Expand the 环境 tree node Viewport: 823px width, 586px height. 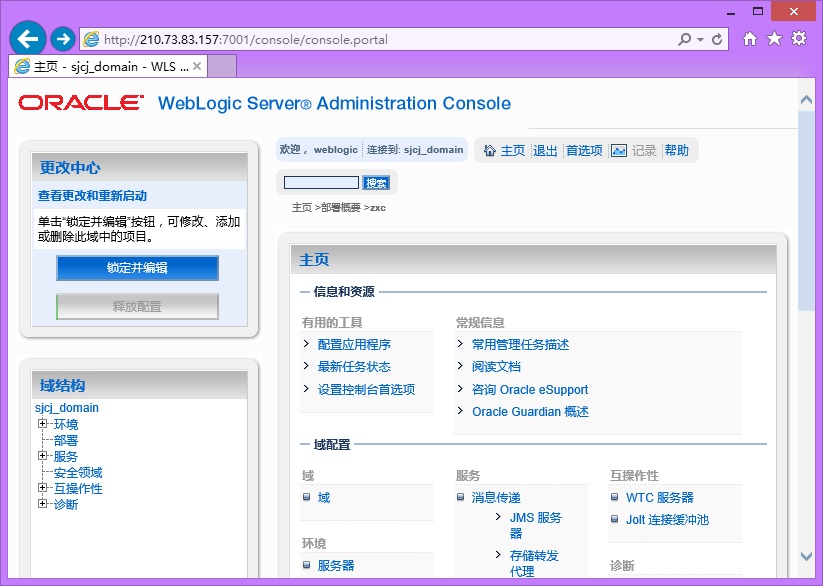coord(43,423)
